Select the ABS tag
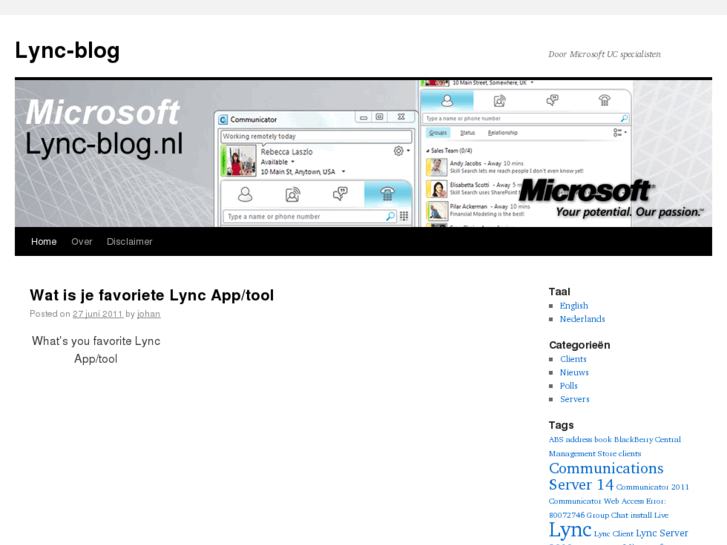 pyautogui.click(x=556, y=439)
